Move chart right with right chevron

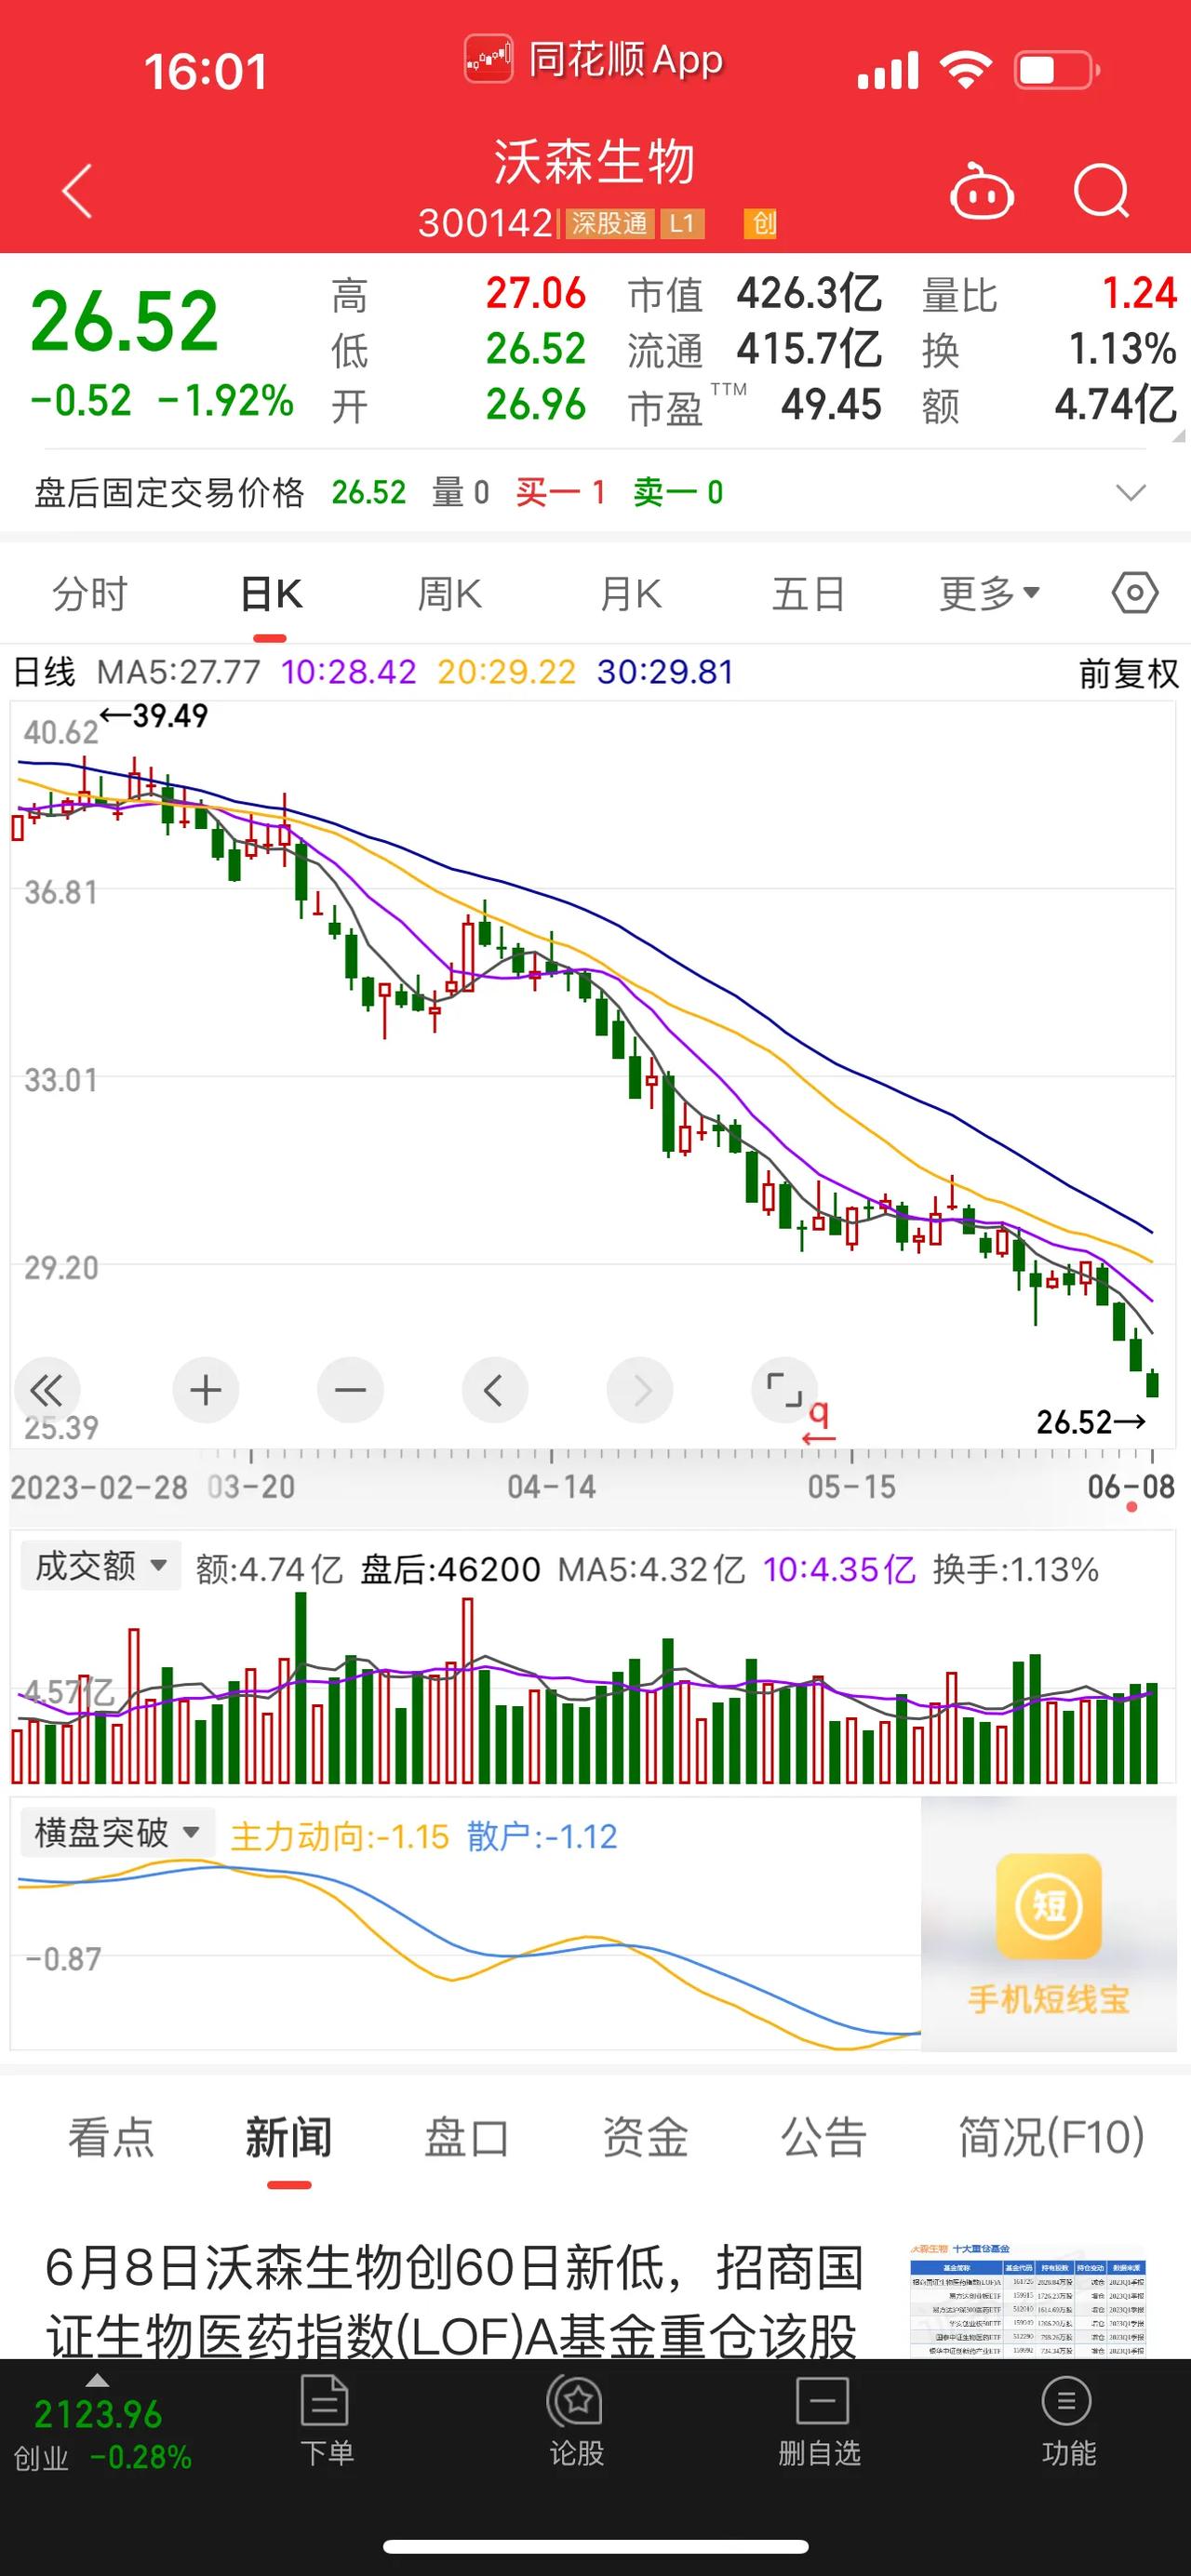coord(640,1390)
